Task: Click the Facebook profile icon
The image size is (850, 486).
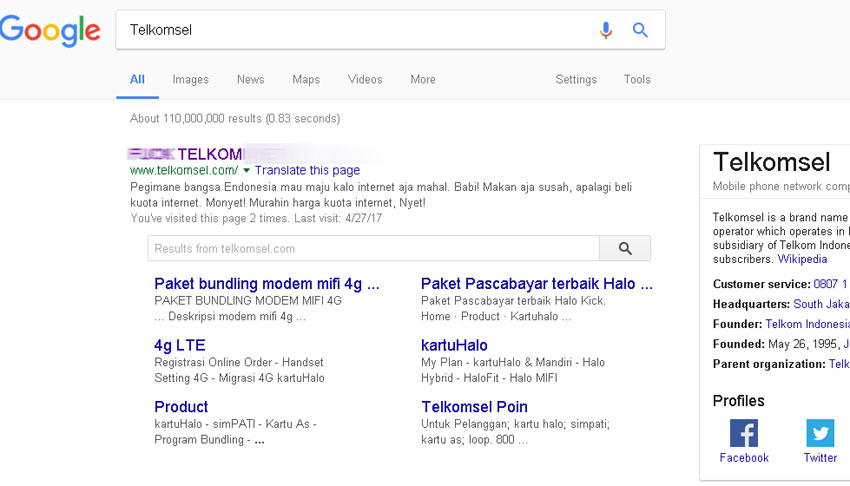Action: click(x=744, y=433)
